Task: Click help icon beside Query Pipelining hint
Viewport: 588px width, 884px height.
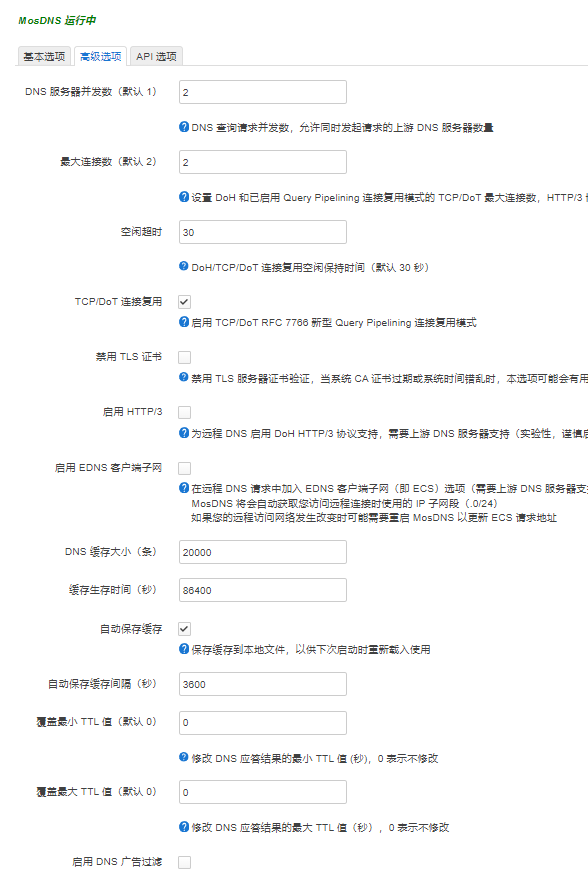Action: tap(184, 322)
